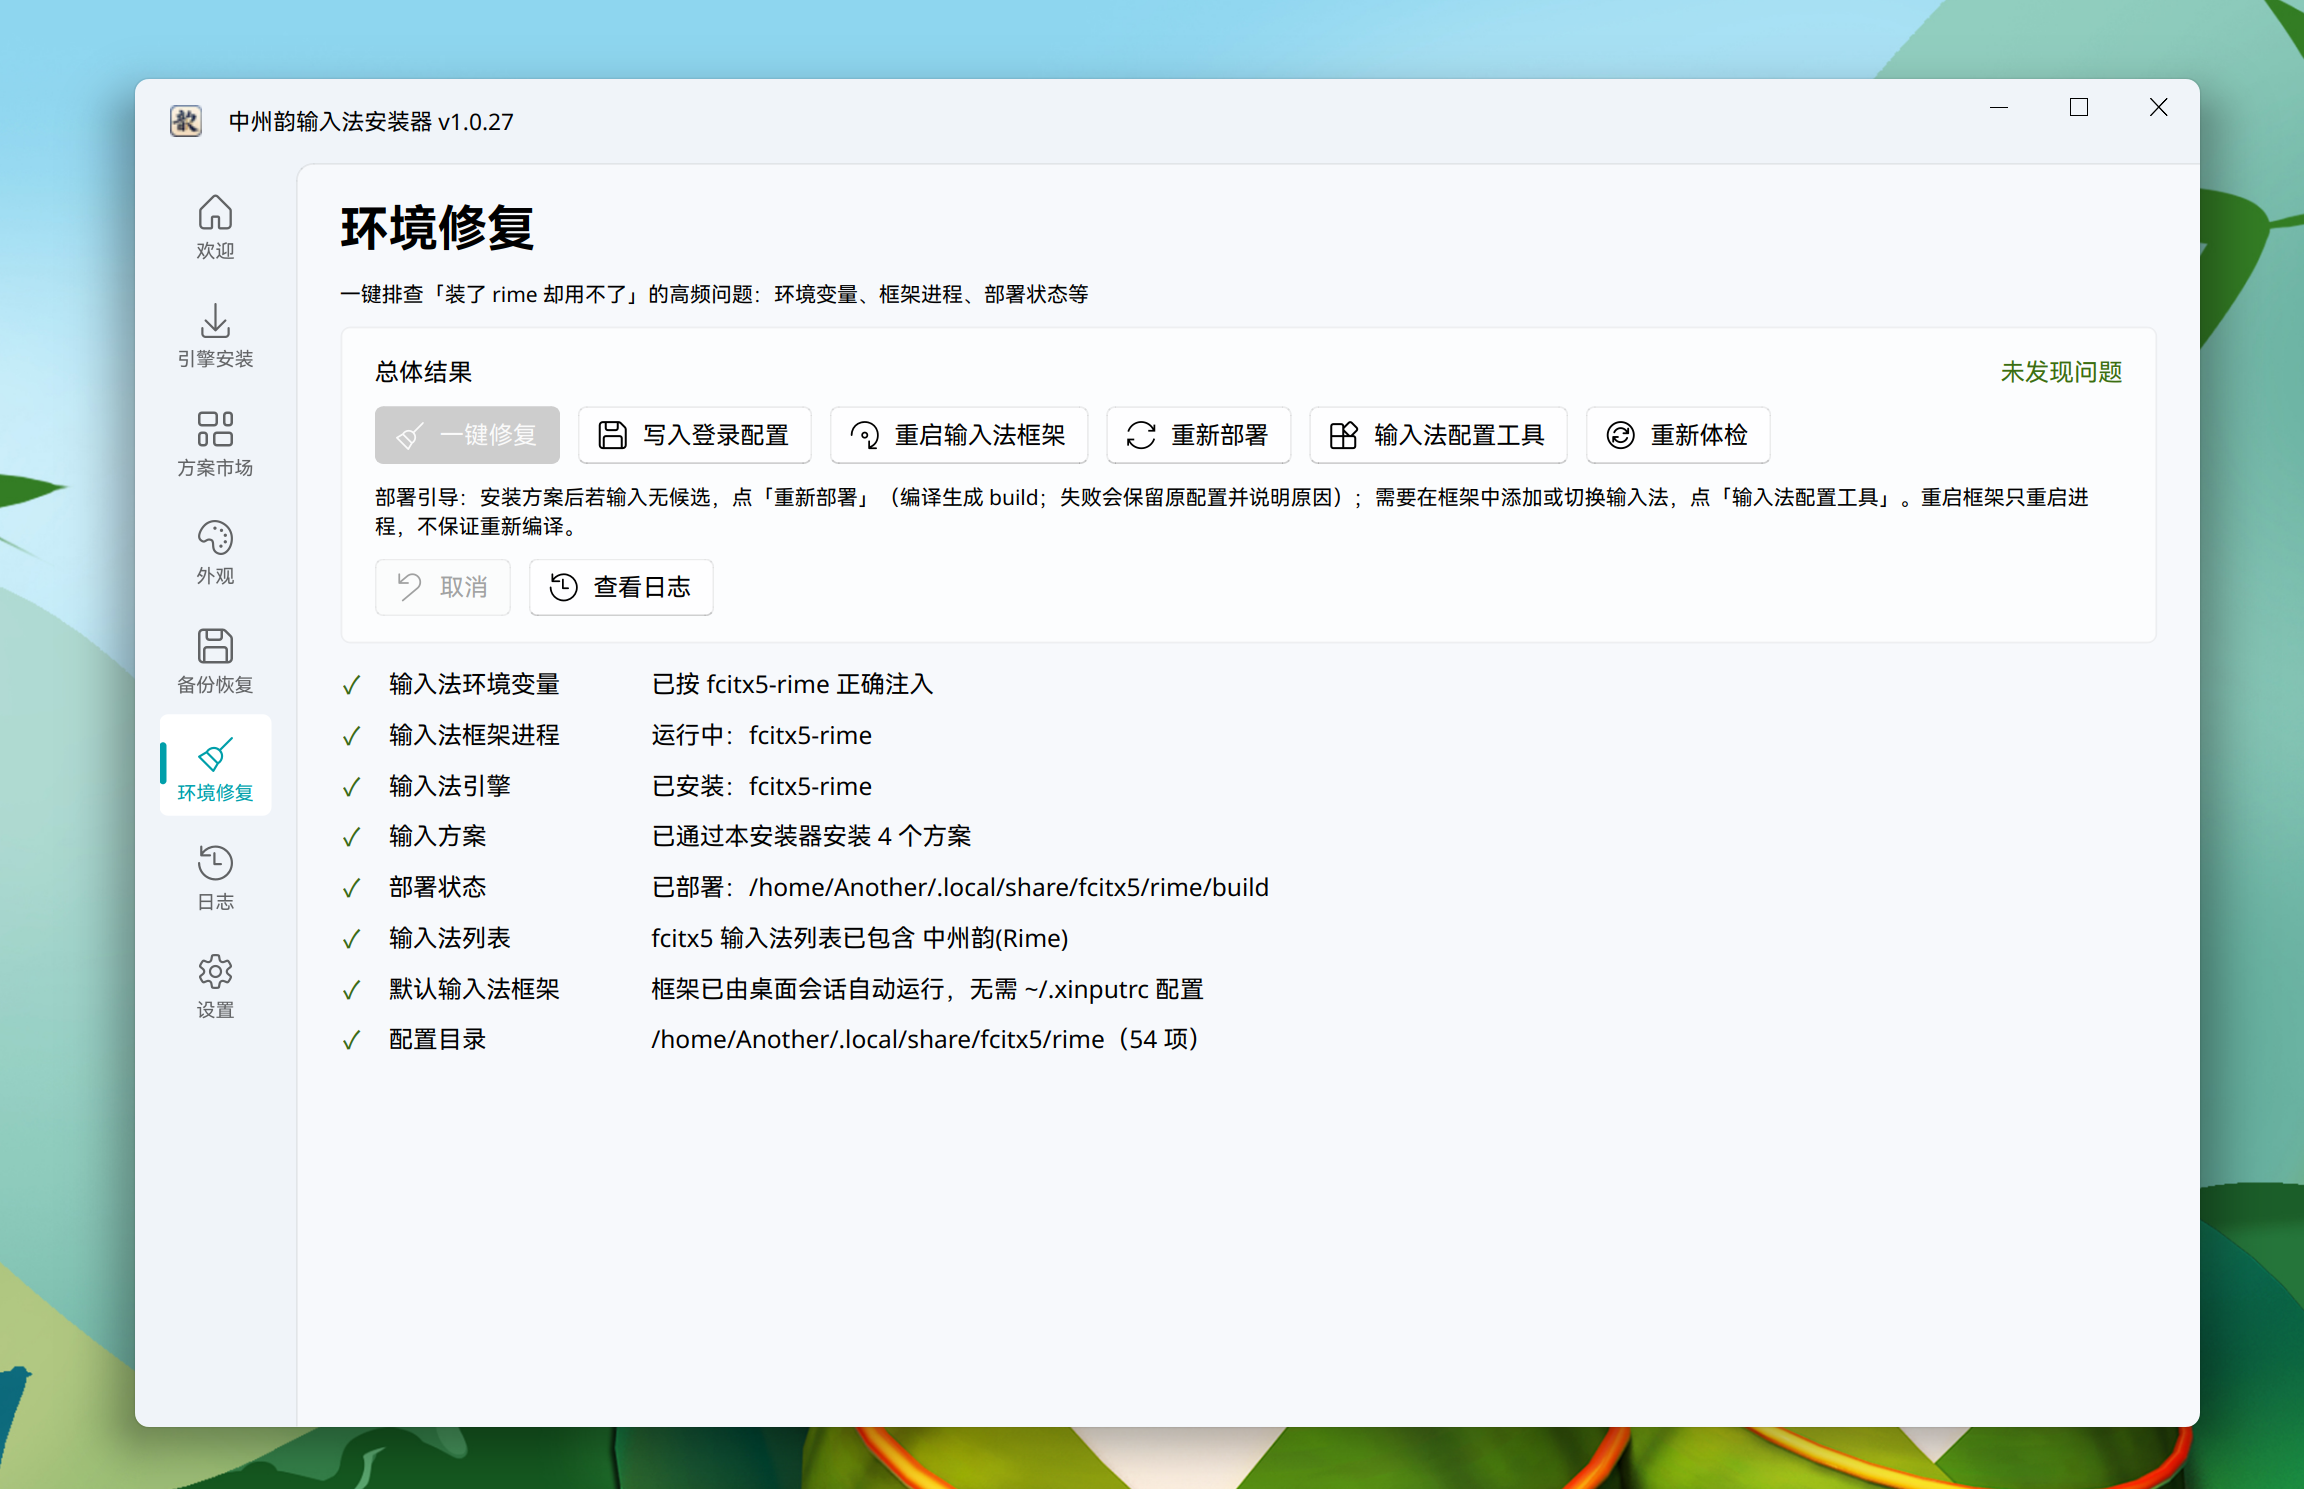This screenshot has height=1489, width=2304.
Task: Open the 设置 settings page
Action: tap(215, 986)
